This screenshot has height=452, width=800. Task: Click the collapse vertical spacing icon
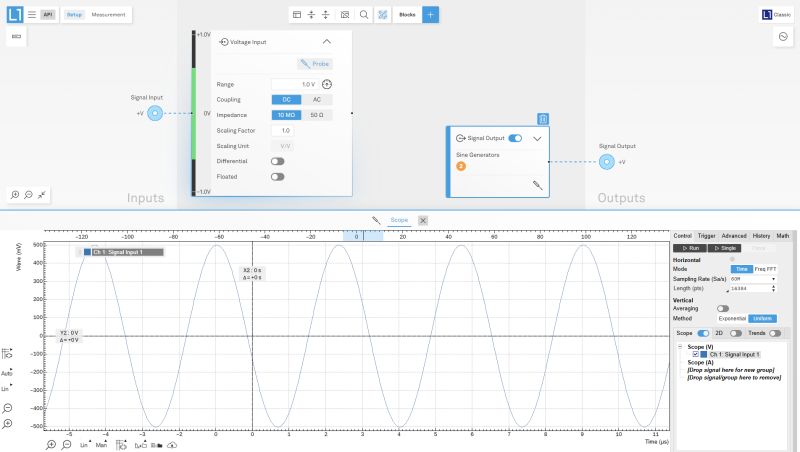pos(311,15)
